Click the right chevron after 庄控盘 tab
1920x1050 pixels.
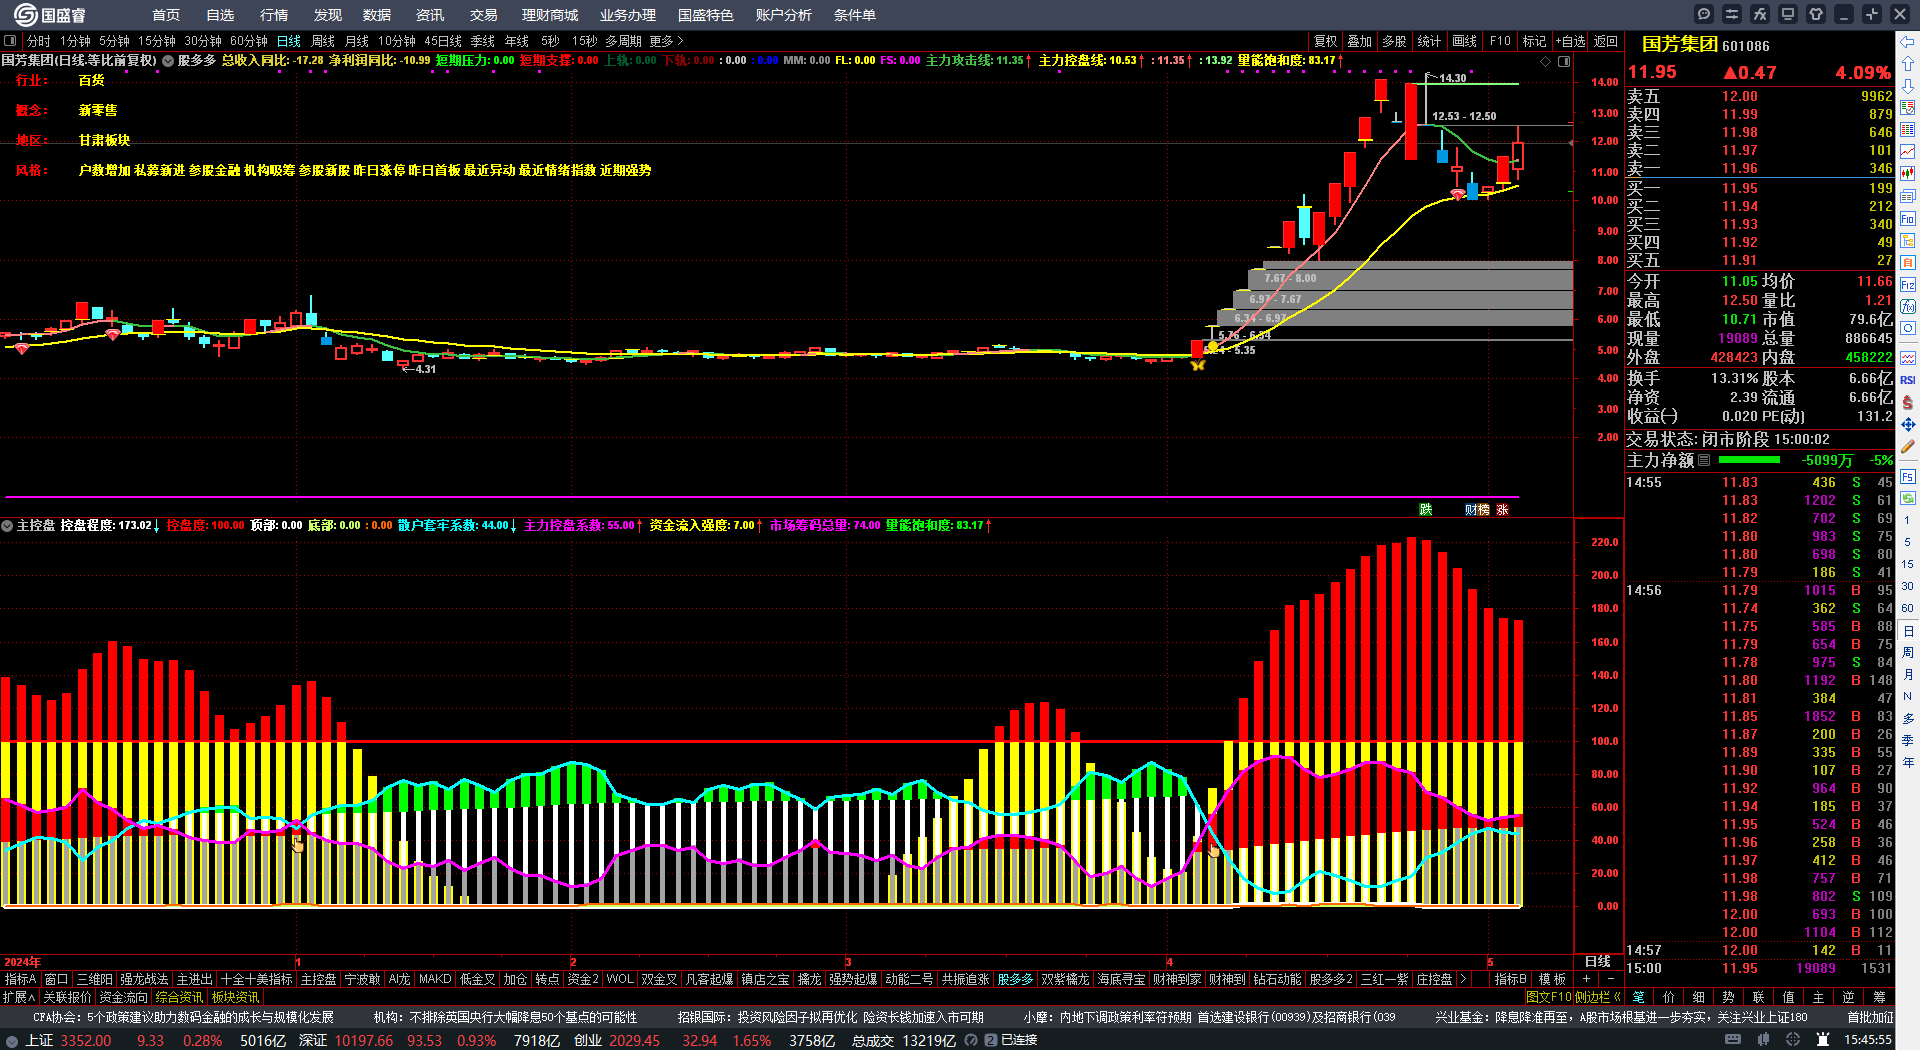pyautogui.click(x=1463, y=979)
